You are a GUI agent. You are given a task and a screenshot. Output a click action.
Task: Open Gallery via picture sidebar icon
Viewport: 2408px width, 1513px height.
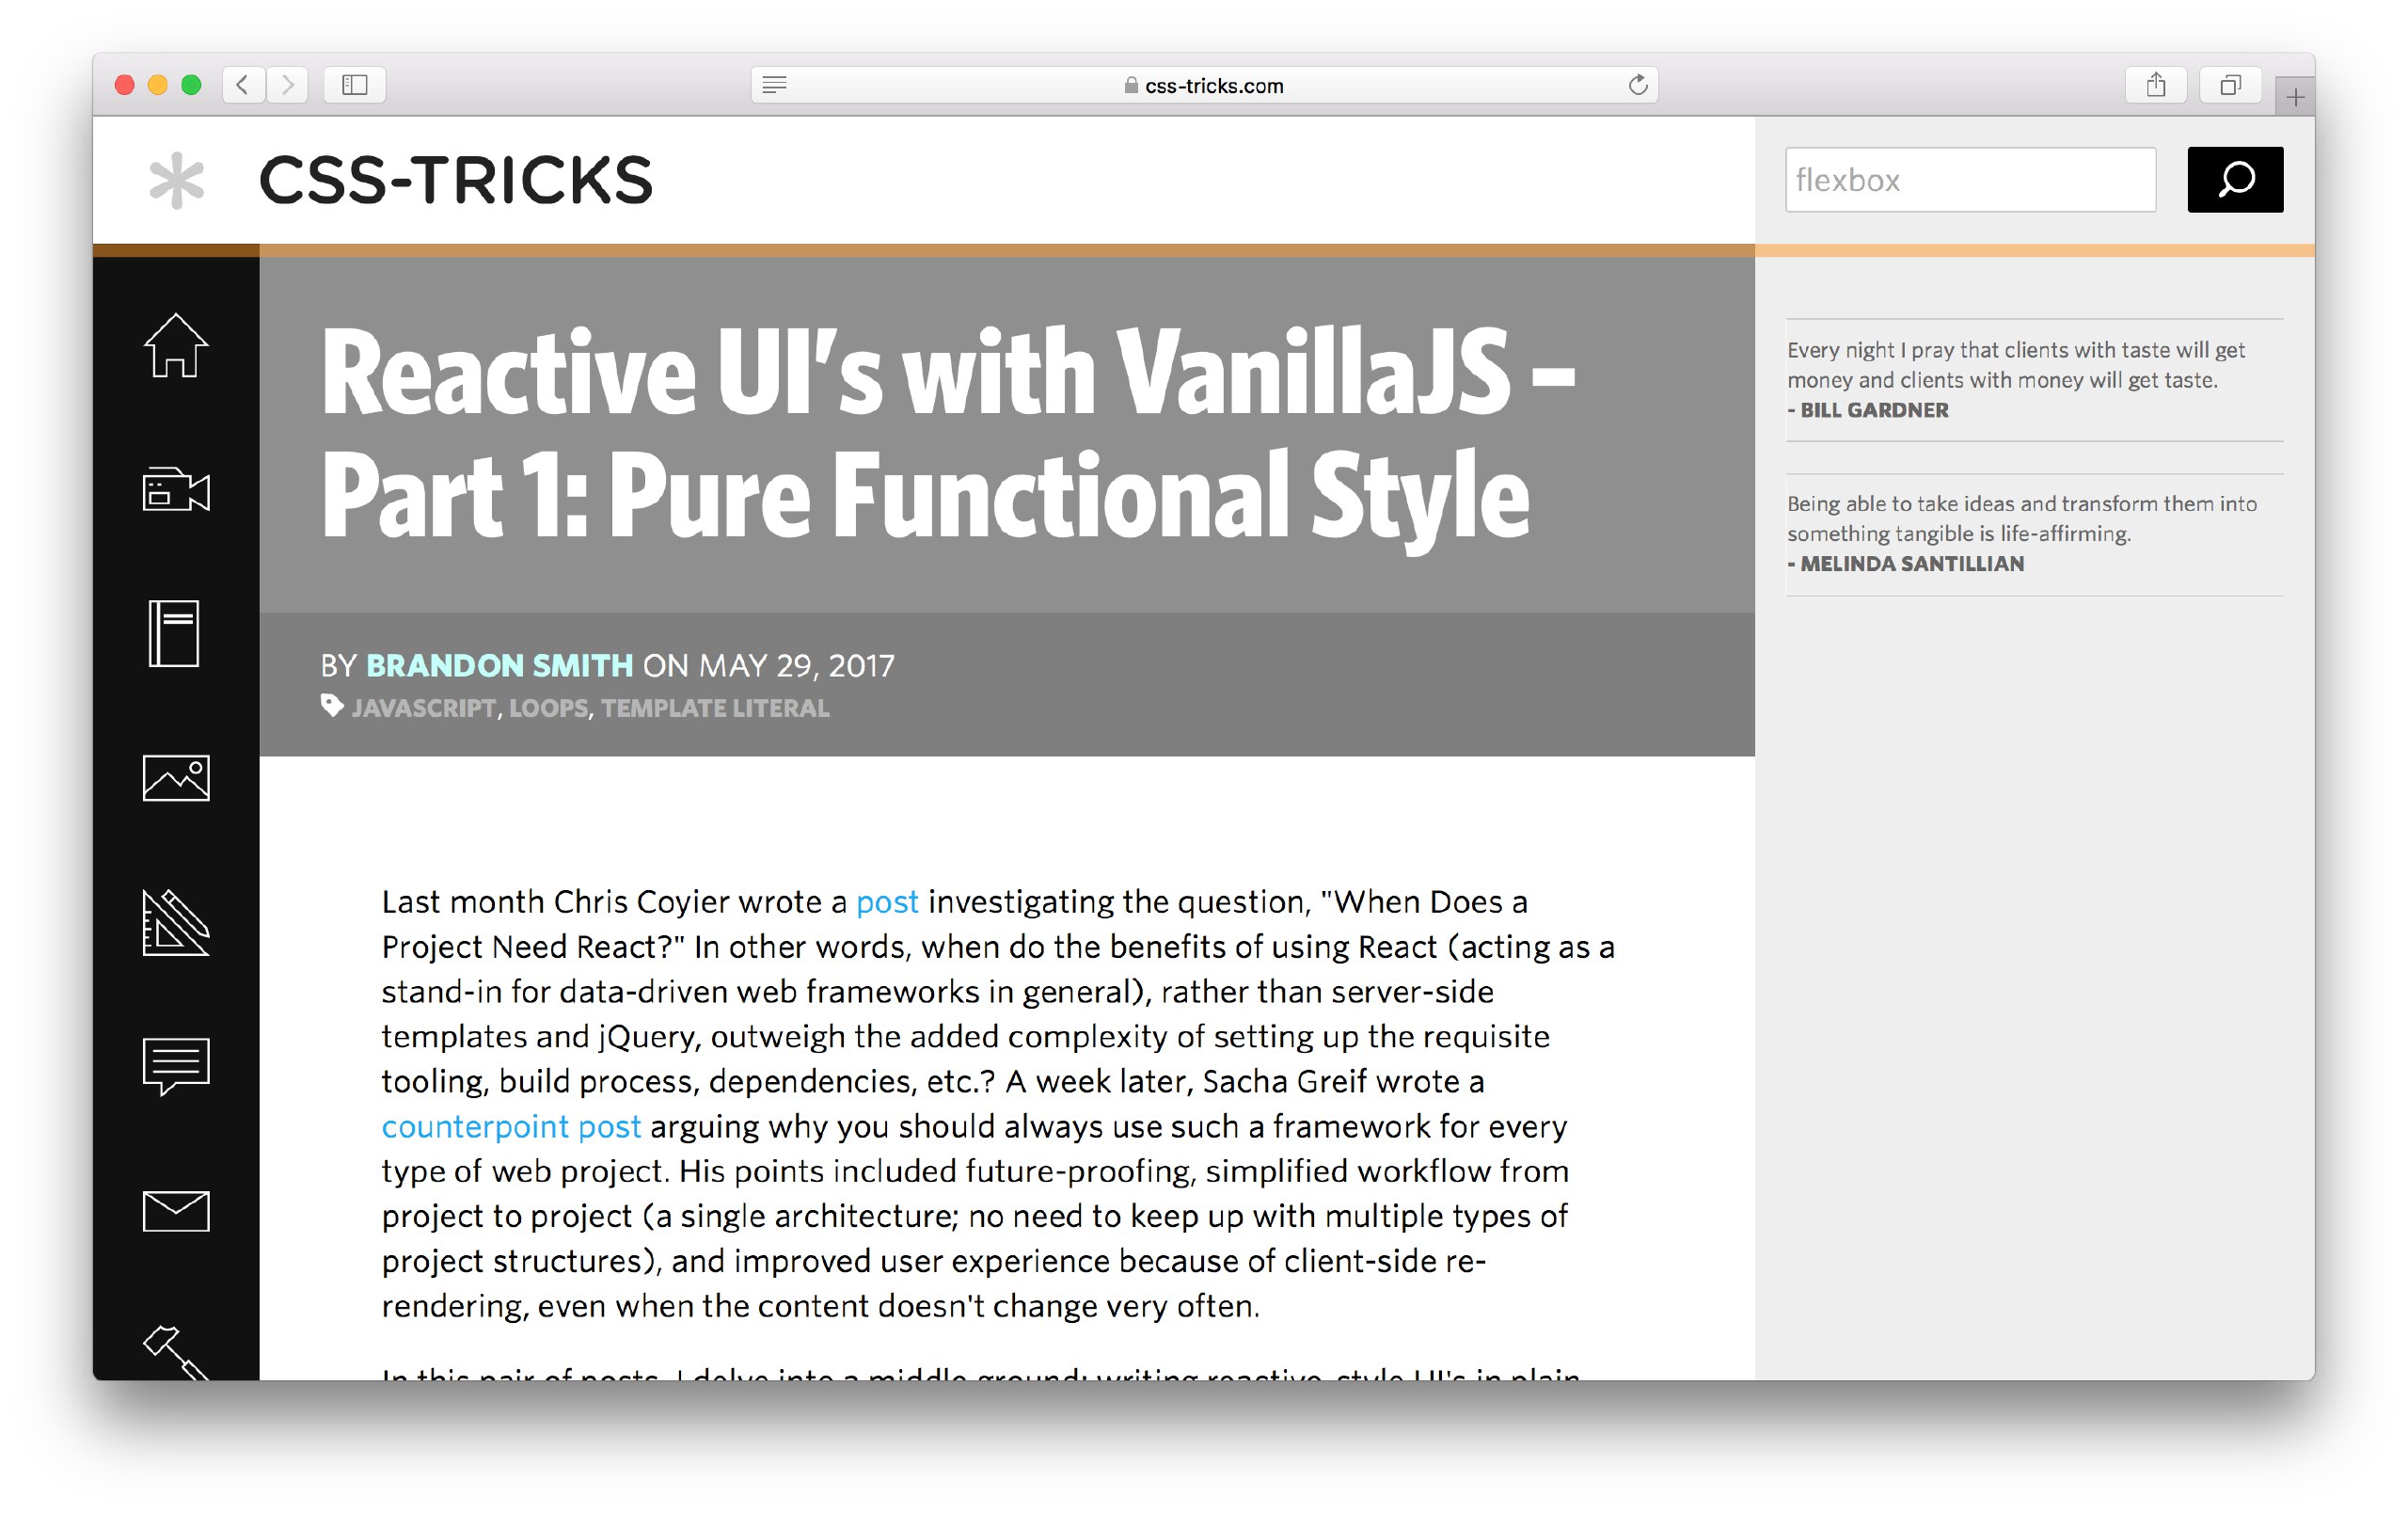point(176,777)
